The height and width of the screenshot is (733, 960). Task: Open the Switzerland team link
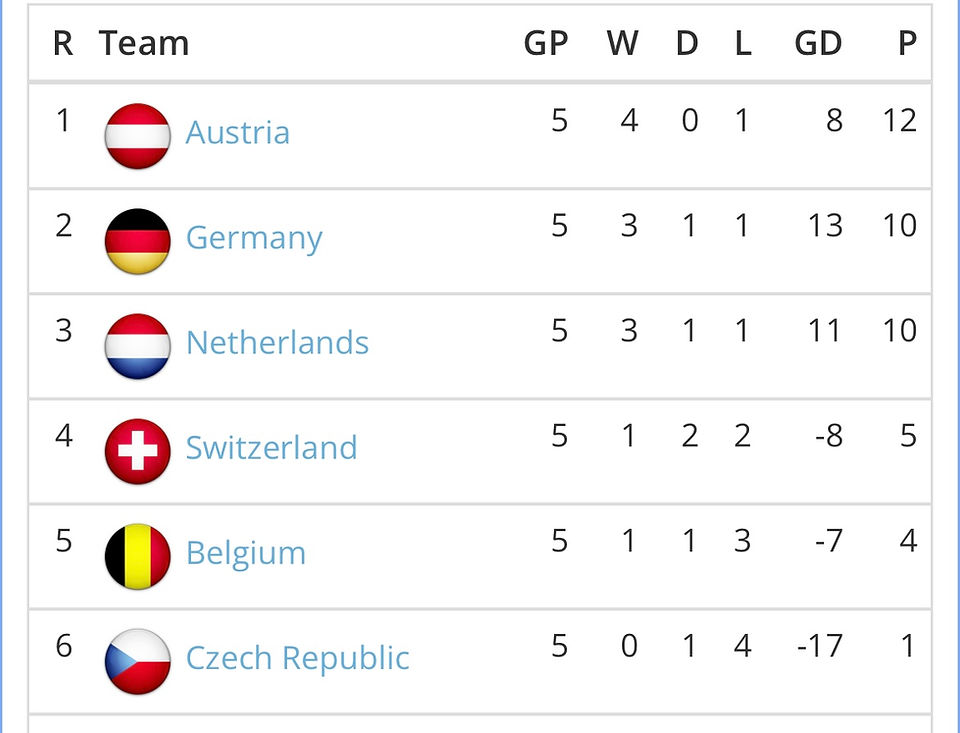click(271, 448)
